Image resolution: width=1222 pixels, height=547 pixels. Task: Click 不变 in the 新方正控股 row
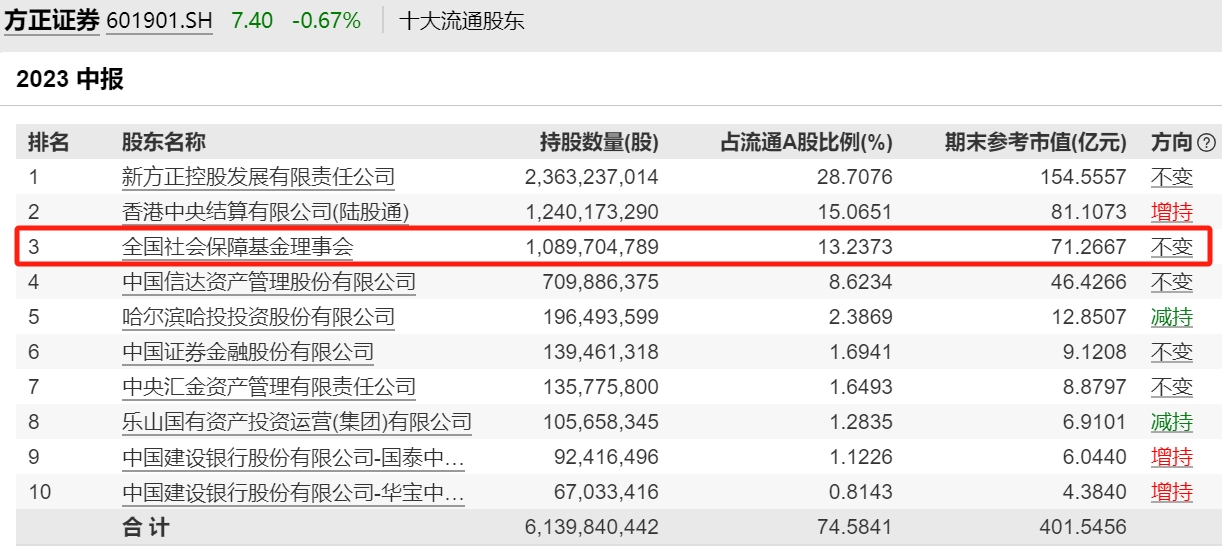pos(1172,177)
